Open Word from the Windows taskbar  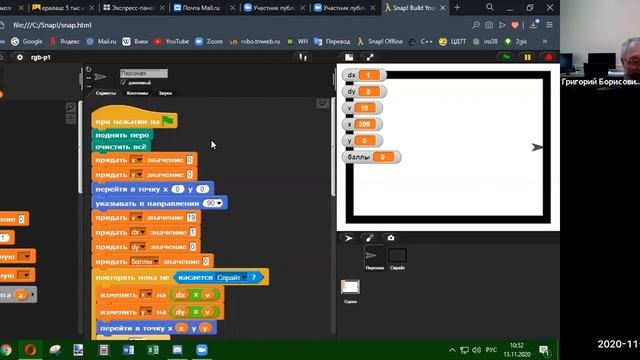click(x=128, y=350)
